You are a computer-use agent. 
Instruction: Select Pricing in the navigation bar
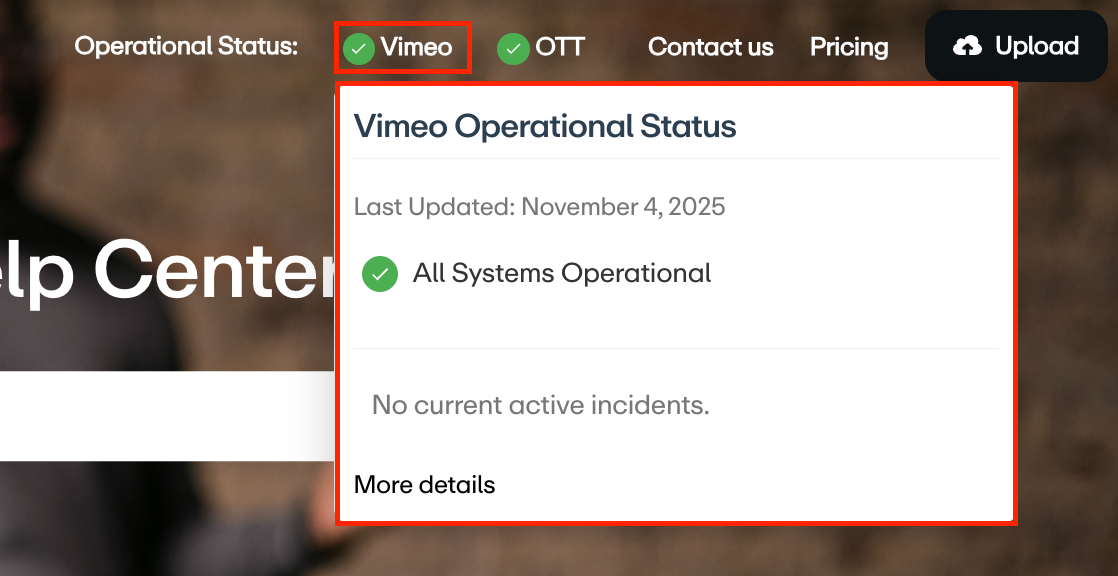pyautogui.click(x=848, y=47)
